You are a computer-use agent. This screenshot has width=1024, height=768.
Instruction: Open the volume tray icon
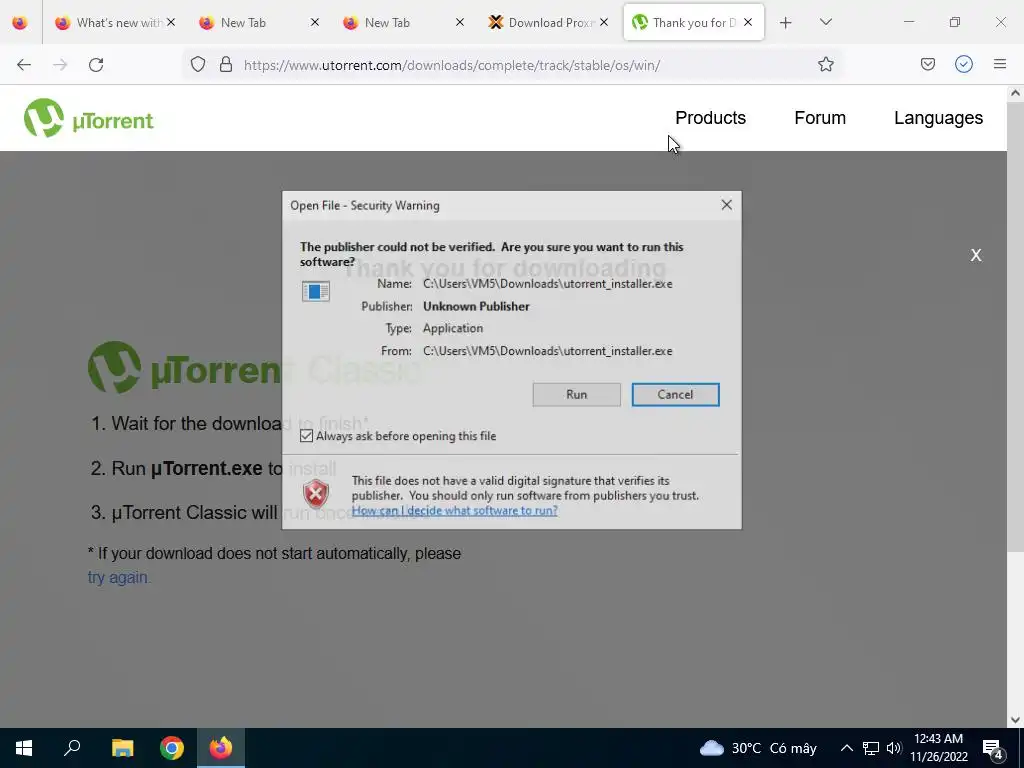click(894, 748)
